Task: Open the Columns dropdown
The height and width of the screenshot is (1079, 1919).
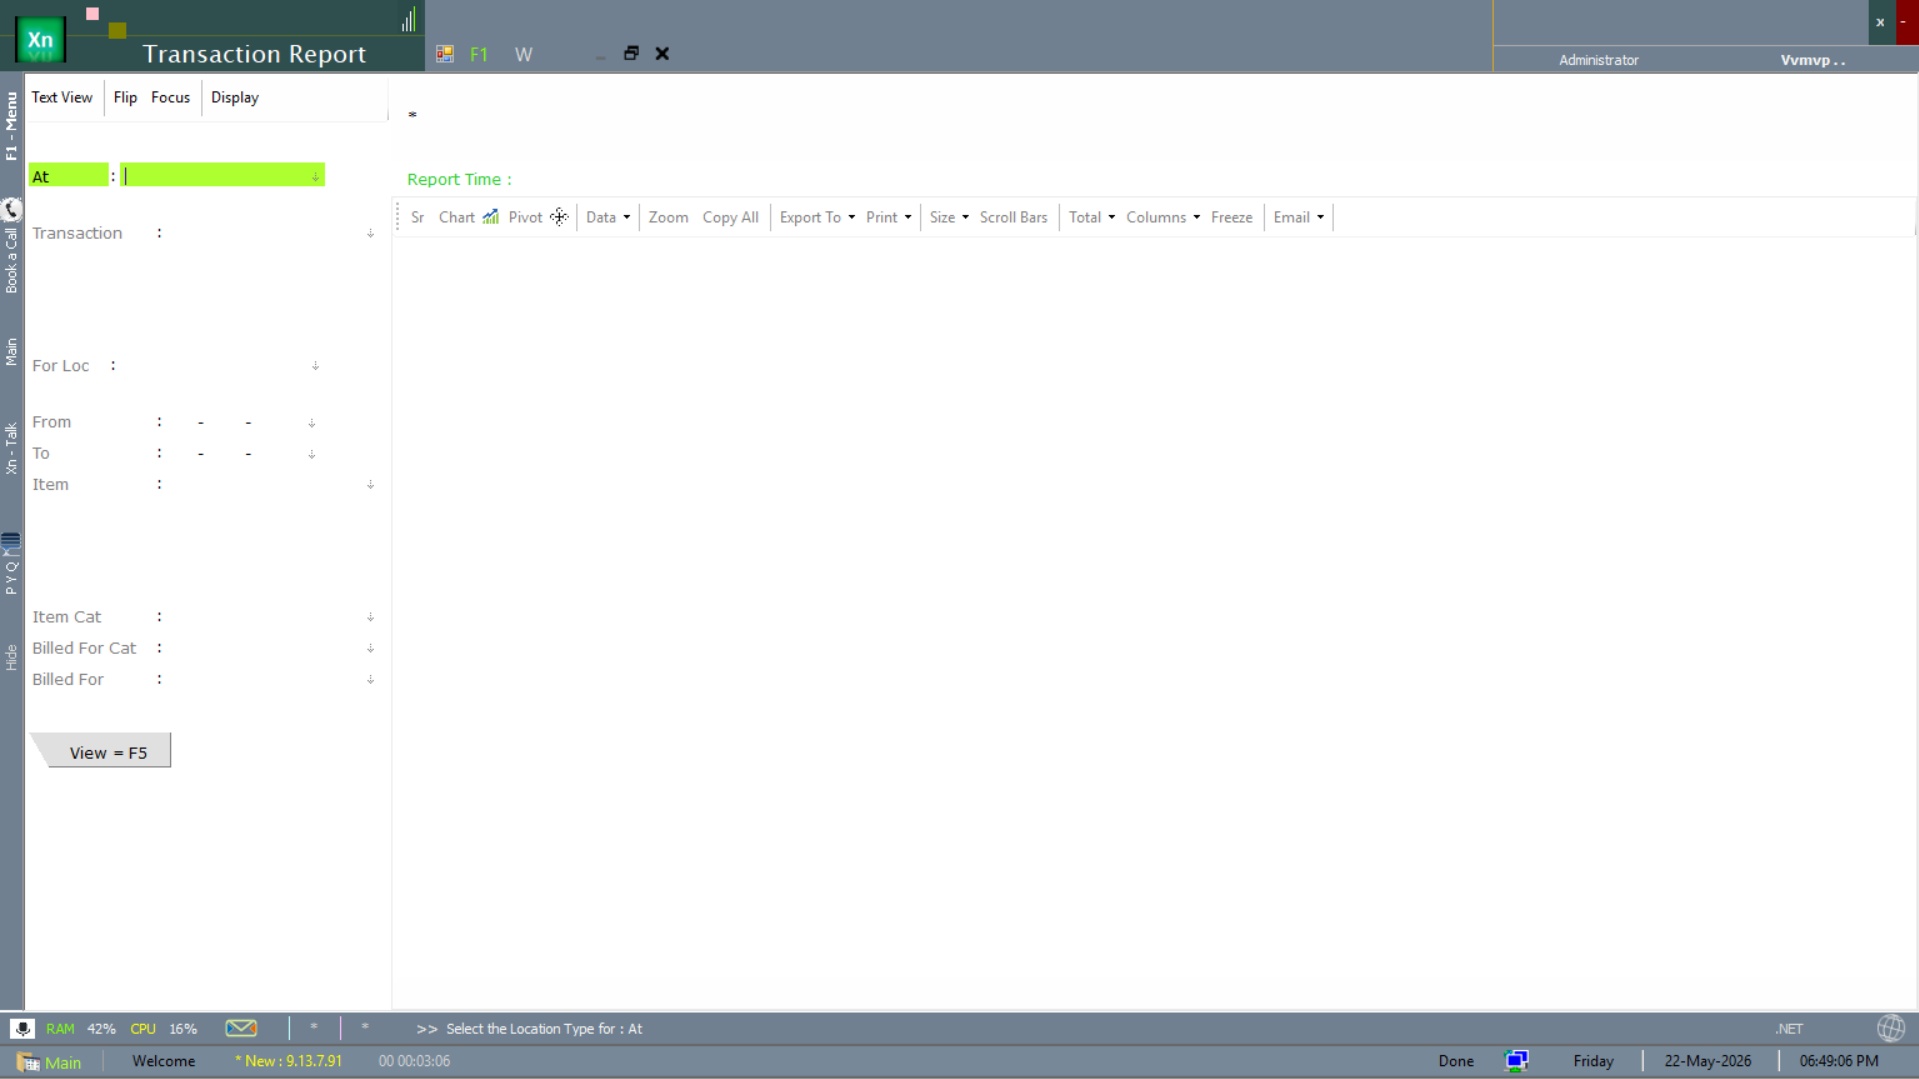Action: 1163,217
